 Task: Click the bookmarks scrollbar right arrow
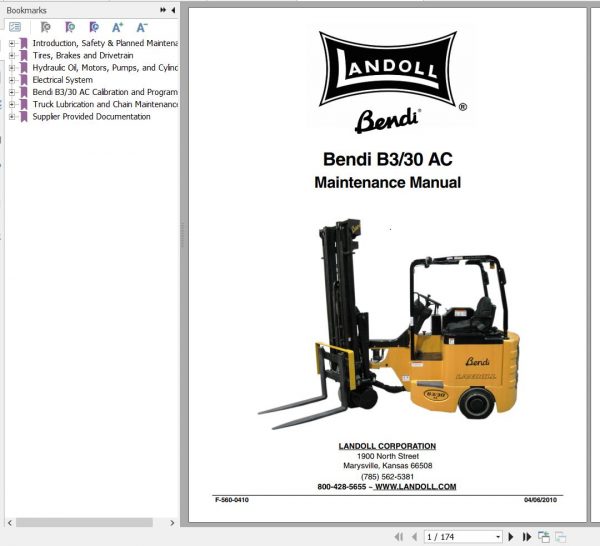click(172, 523)
